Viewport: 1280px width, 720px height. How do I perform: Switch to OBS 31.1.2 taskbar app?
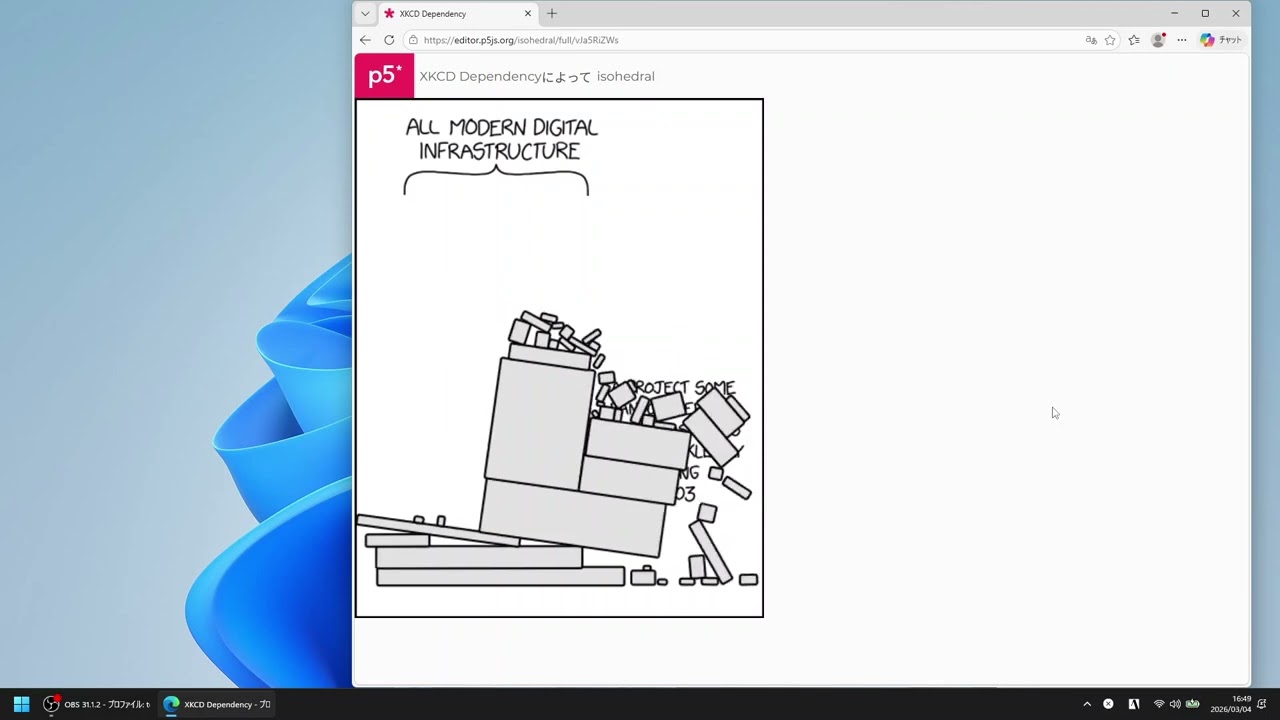point(96,704)
